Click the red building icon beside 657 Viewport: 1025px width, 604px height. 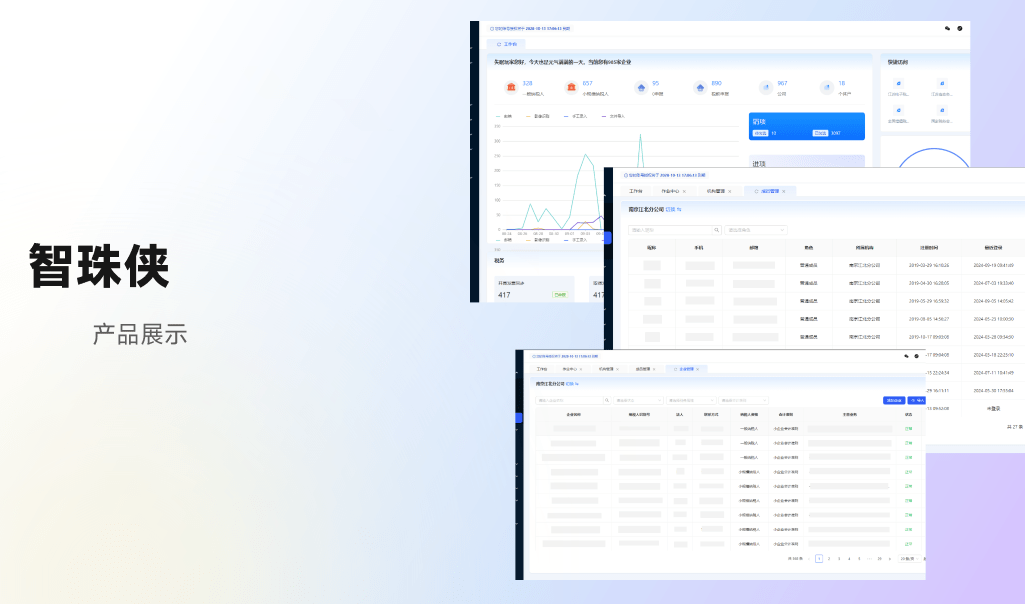(571, 88)
